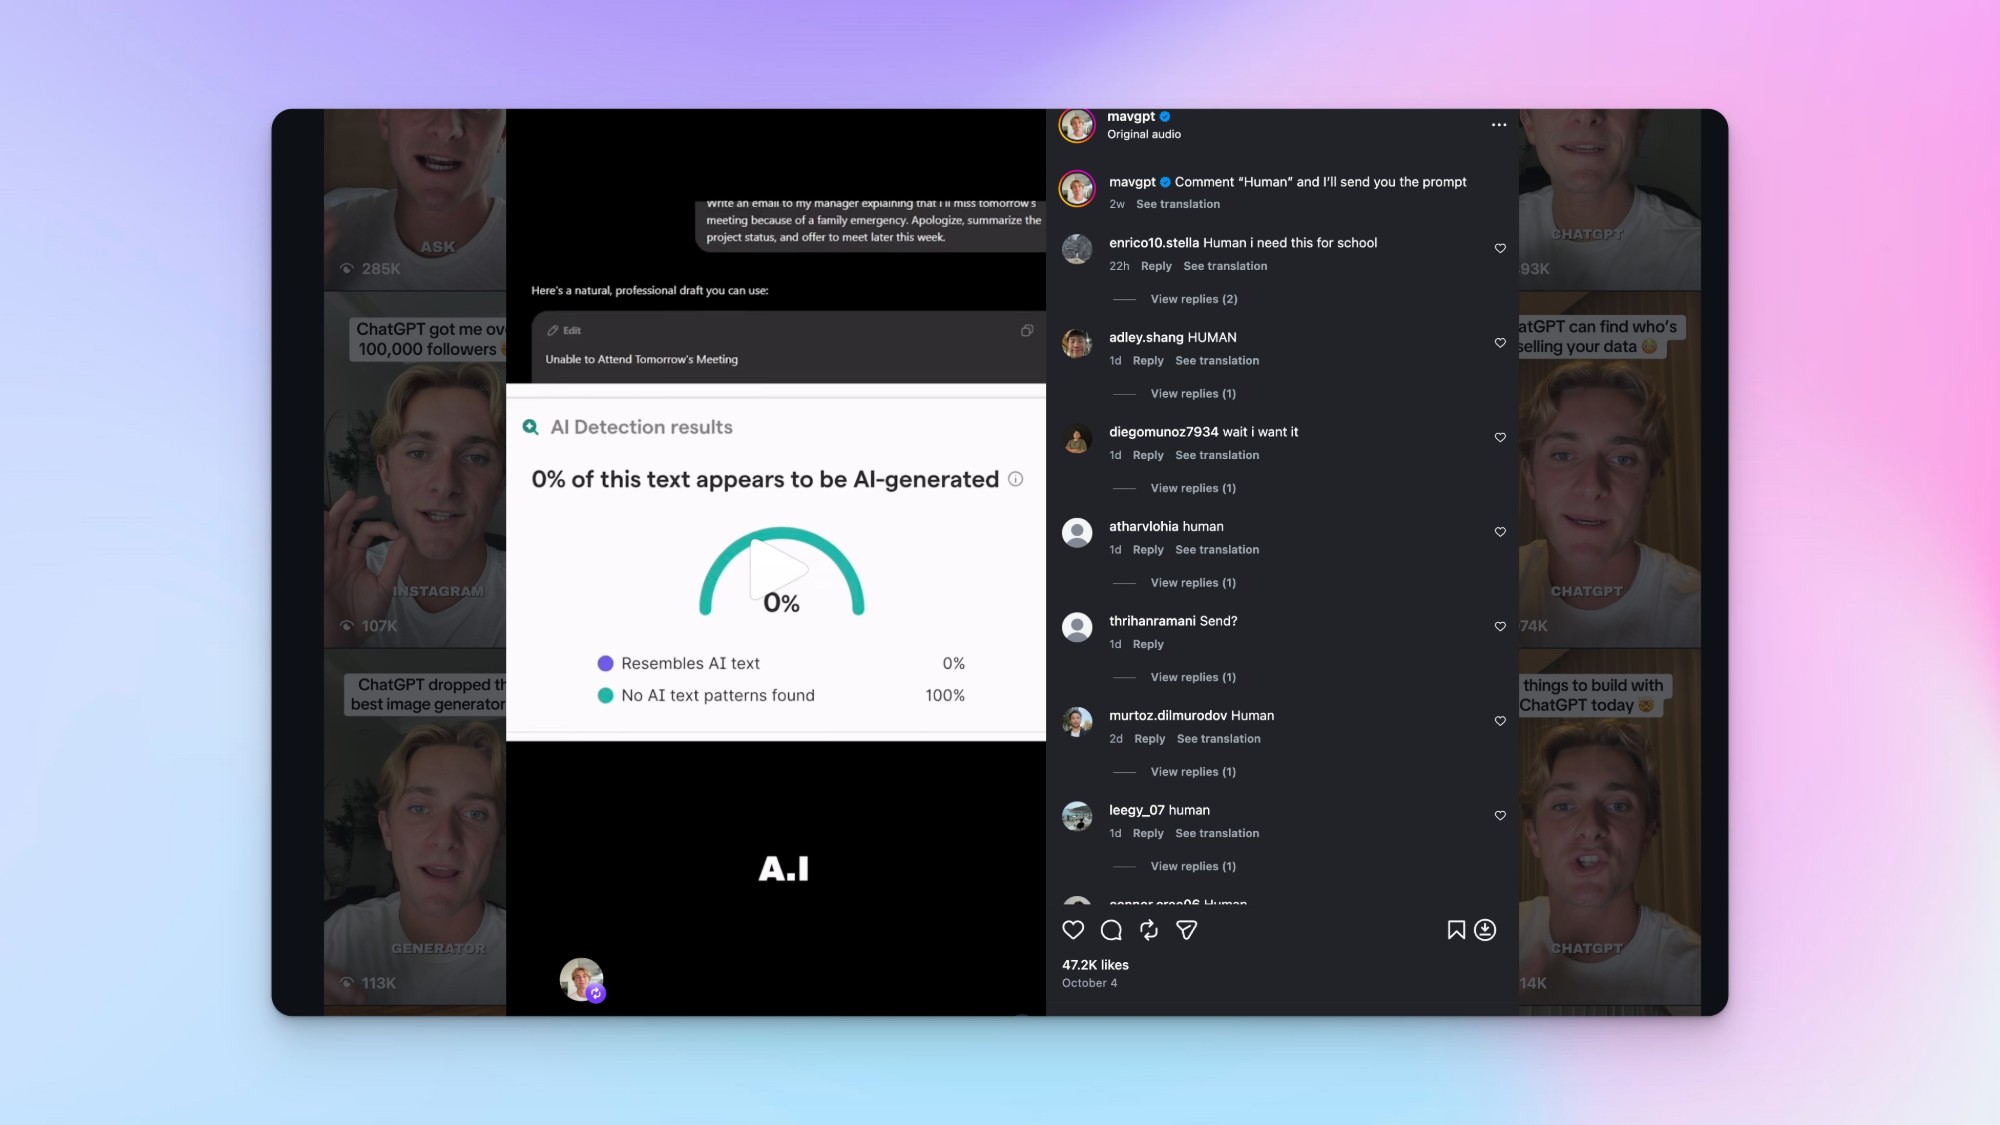Click the download circle icon

tap(1485, 930)
